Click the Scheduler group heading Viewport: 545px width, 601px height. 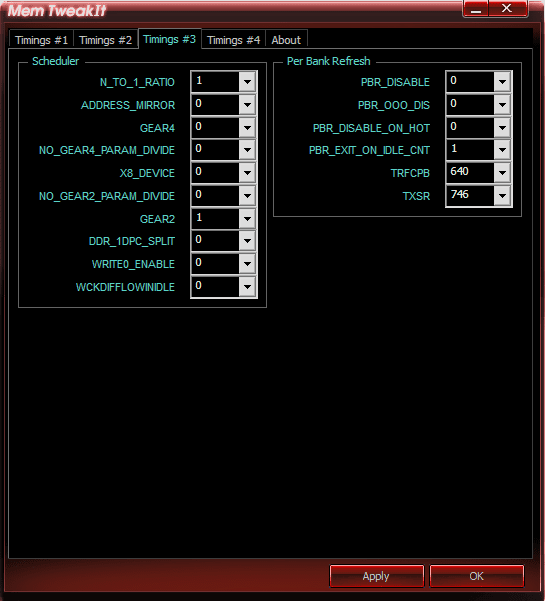(x=56, y=61)
